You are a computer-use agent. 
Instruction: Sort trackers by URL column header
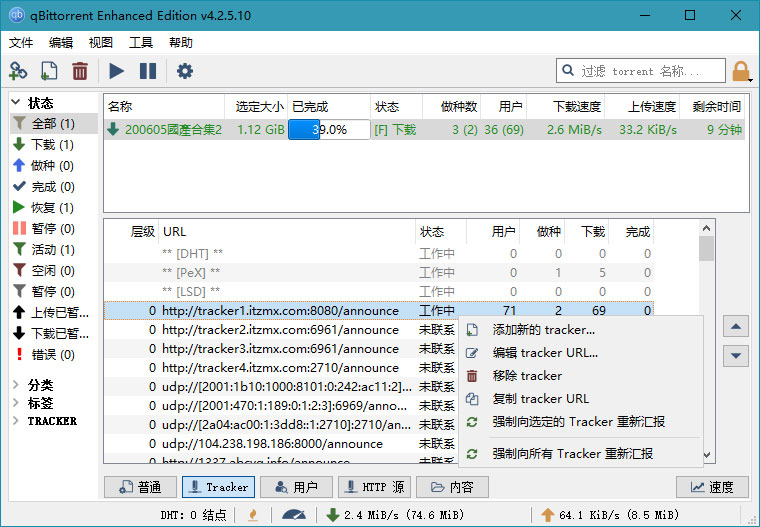(287, 232)
